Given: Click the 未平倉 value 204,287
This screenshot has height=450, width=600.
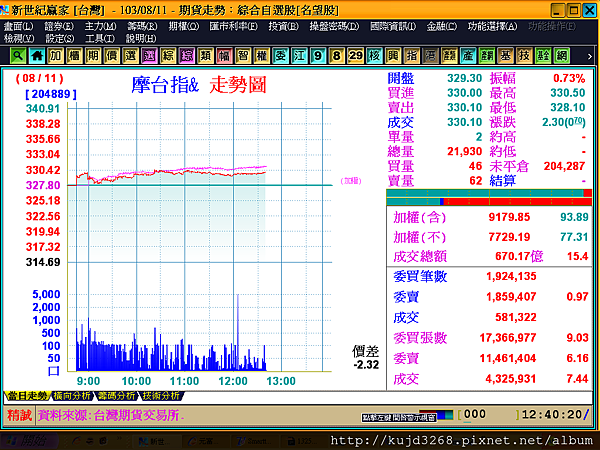Looking at the screenshot, I should 564,166.
